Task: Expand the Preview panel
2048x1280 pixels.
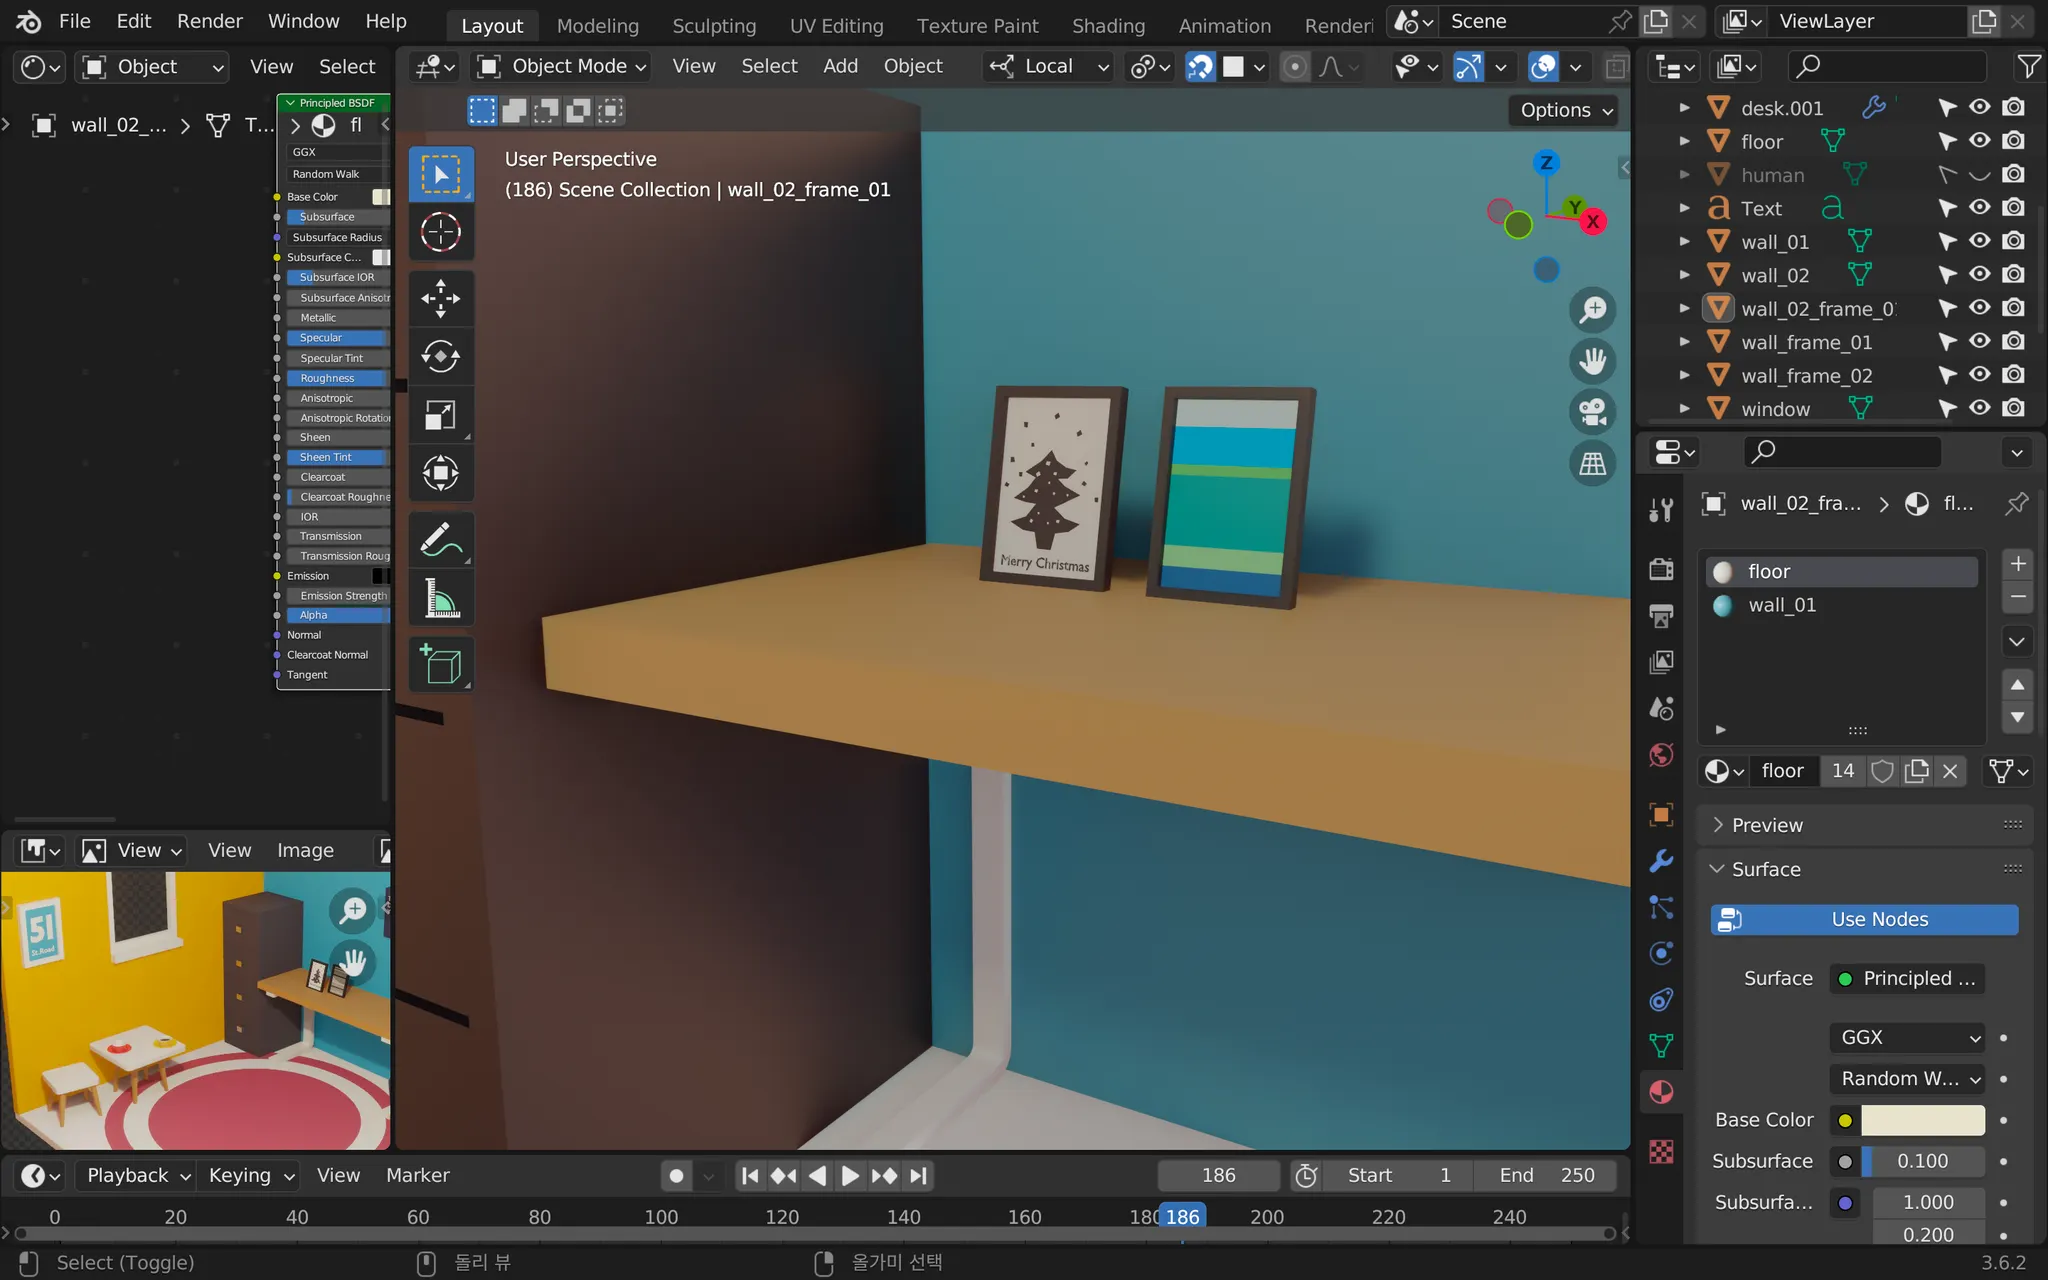Action: (1766, 825)
